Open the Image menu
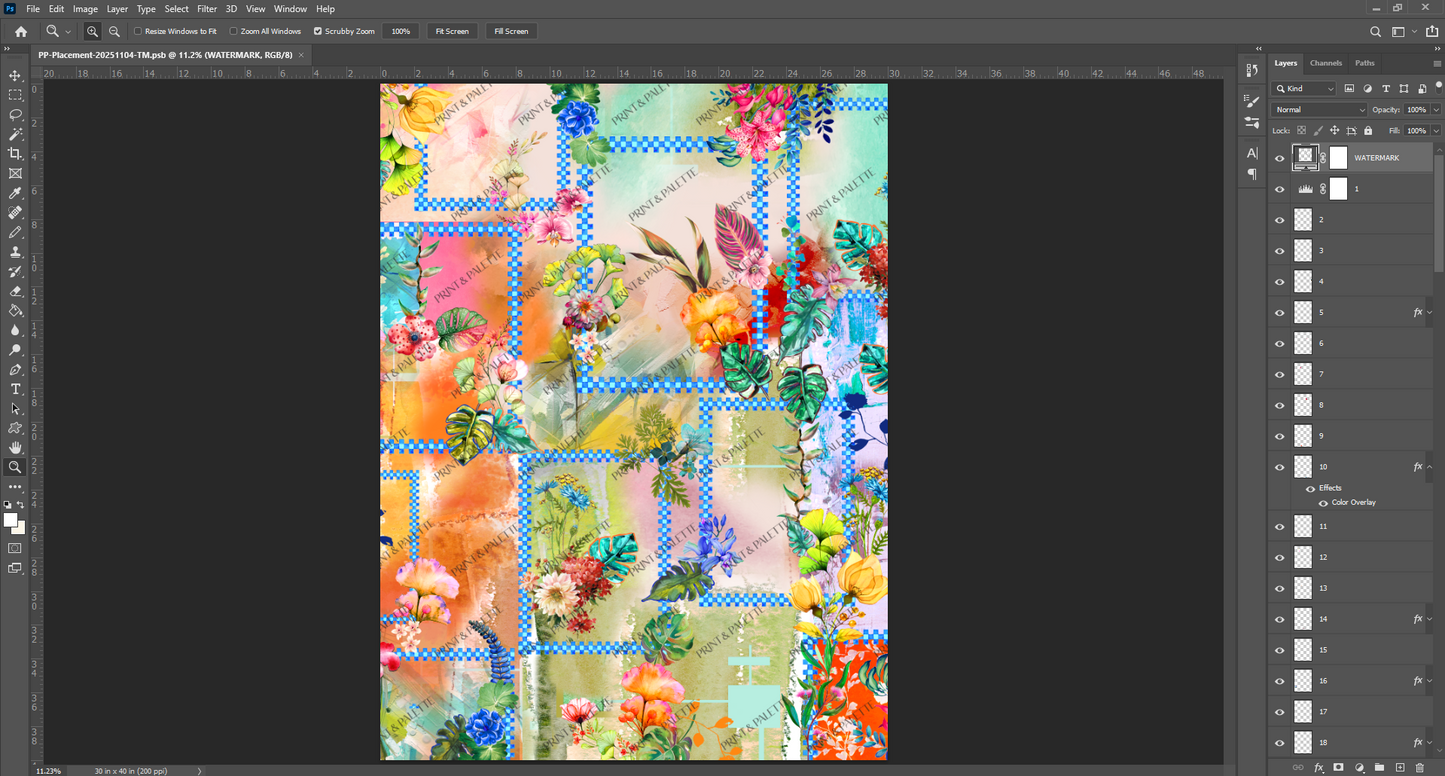The height and width of the screenshot is (776, 1445). [x=85, y=9]
